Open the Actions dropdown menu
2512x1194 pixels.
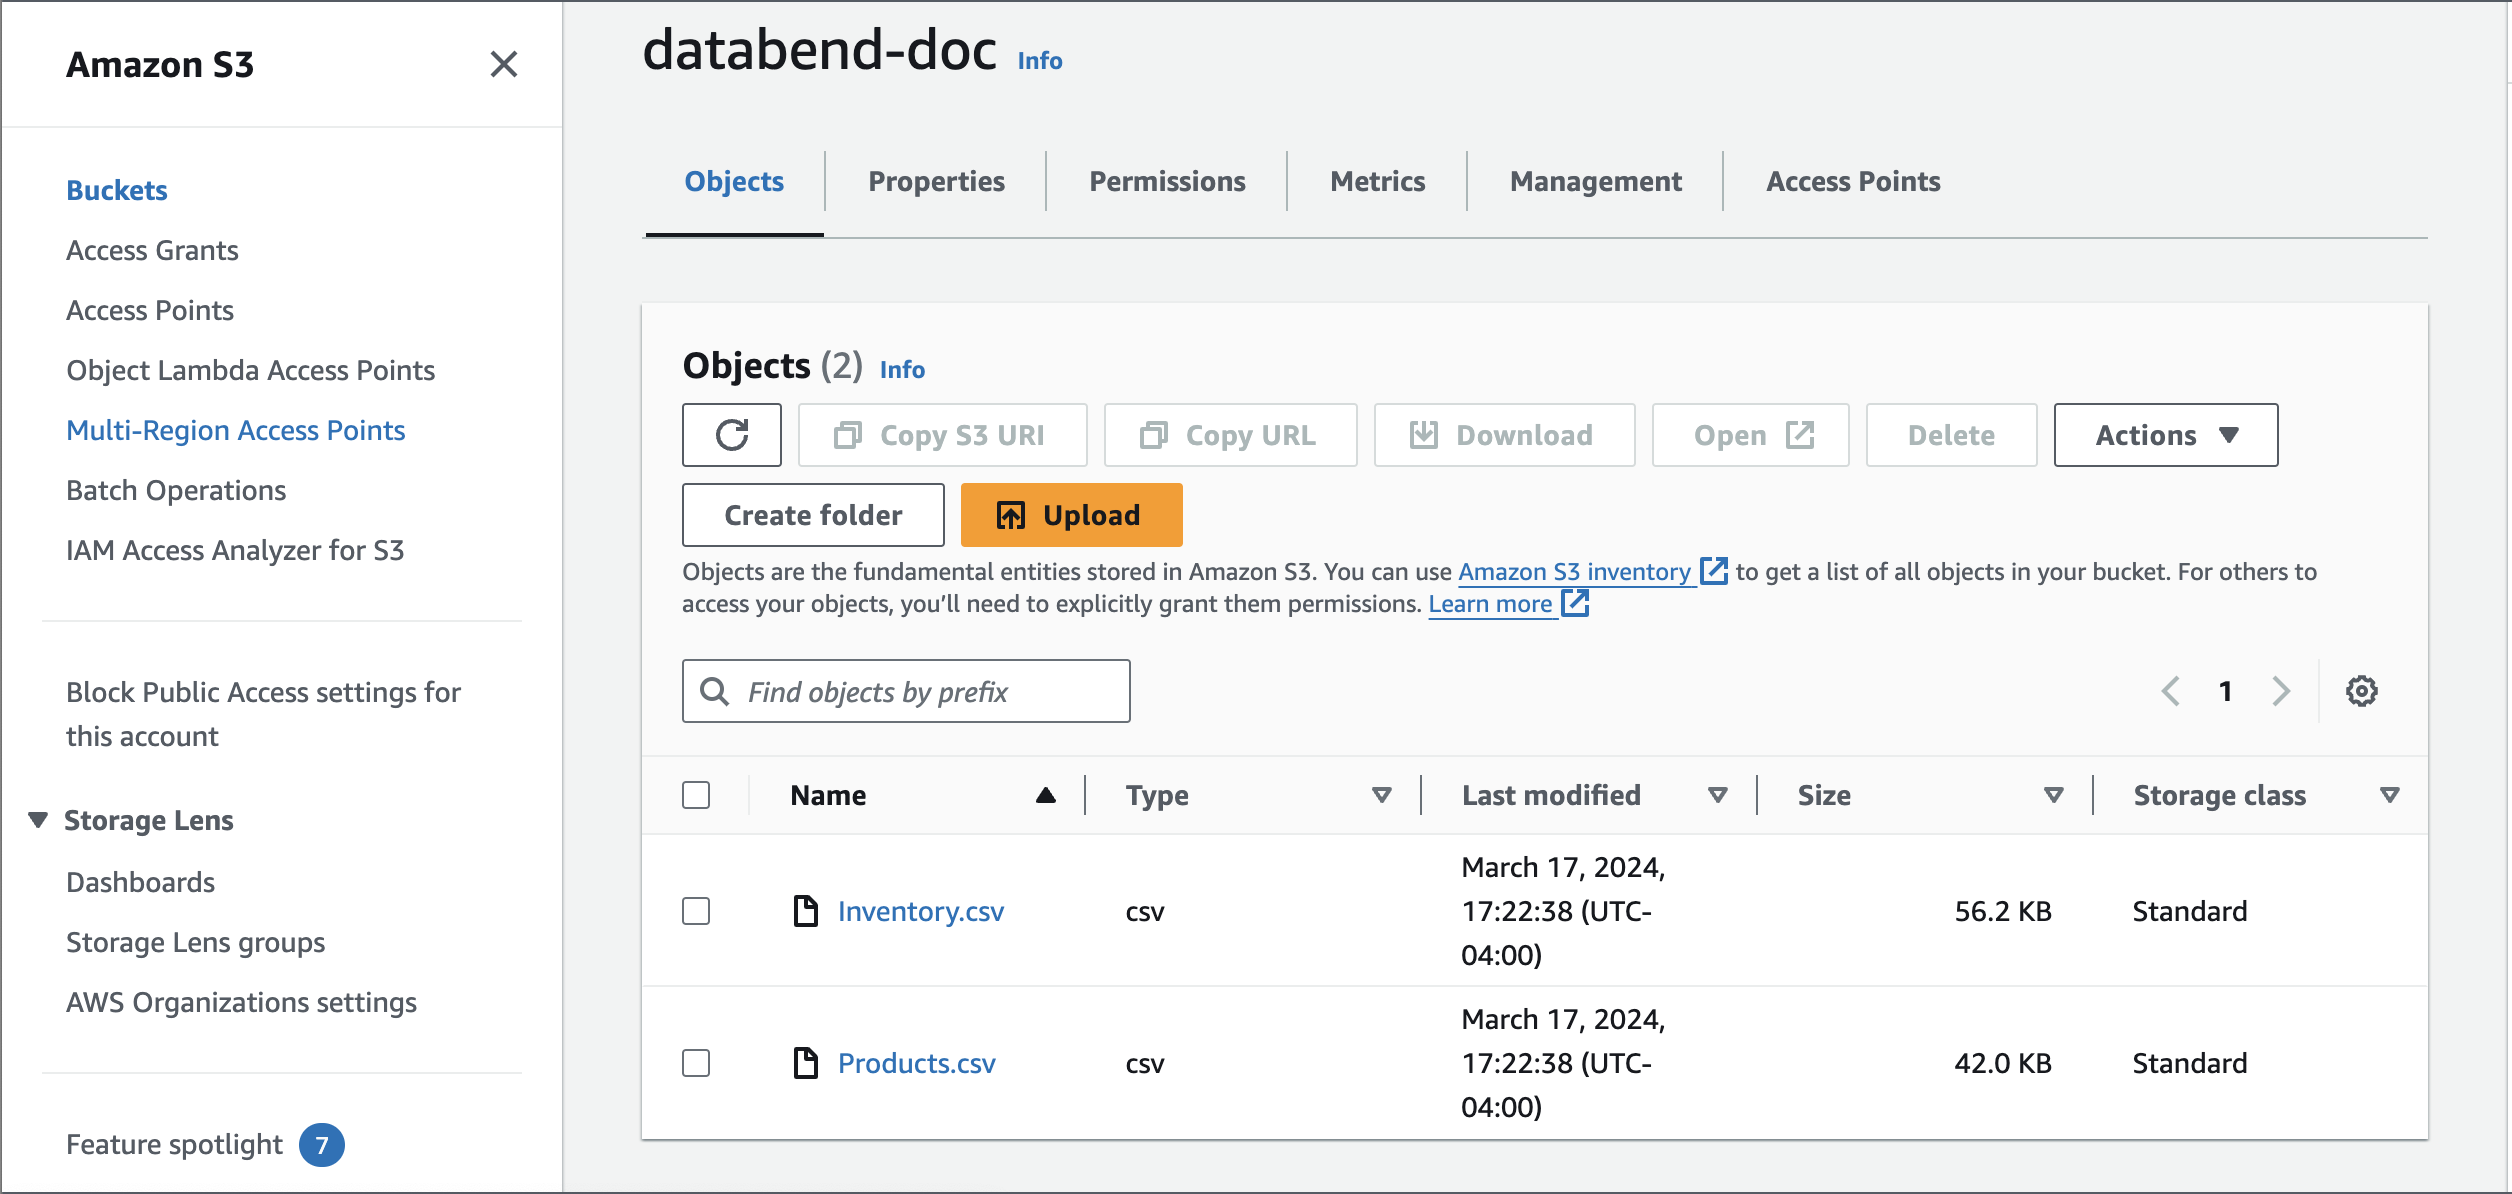pyautogui.click(x=2166, y=435)
